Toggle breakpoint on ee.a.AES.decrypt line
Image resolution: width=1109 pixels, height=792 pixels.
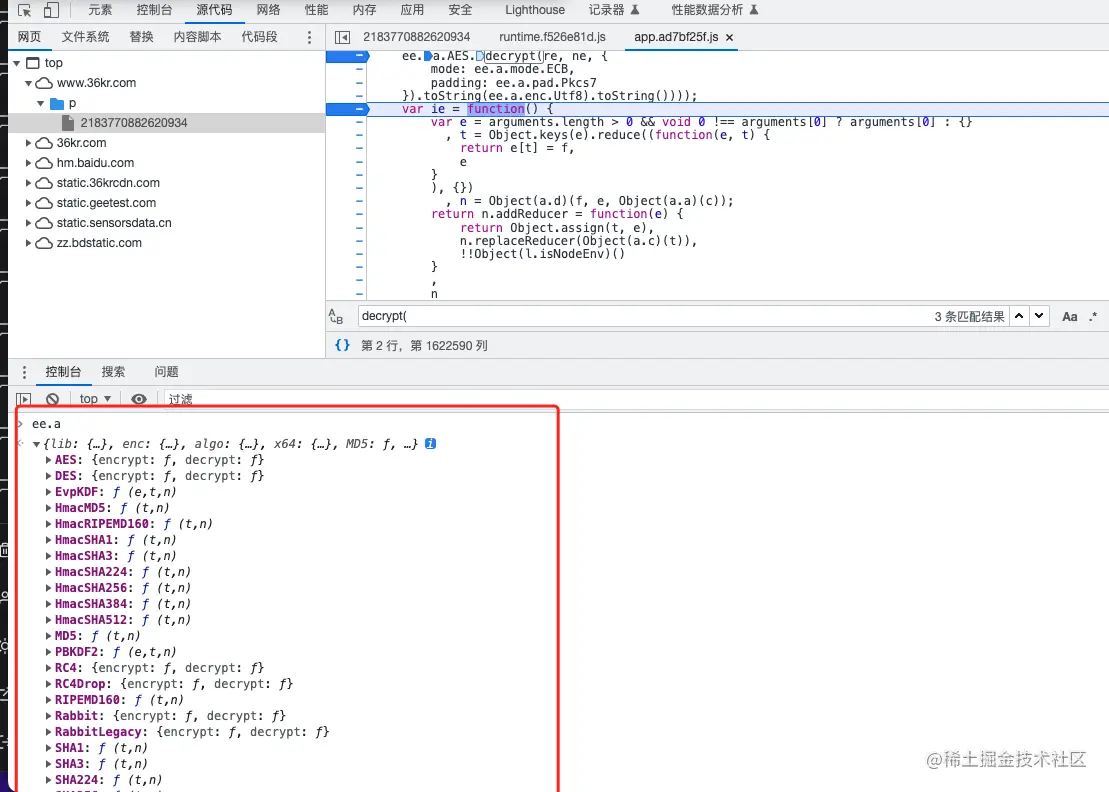[x=347, y=56]
